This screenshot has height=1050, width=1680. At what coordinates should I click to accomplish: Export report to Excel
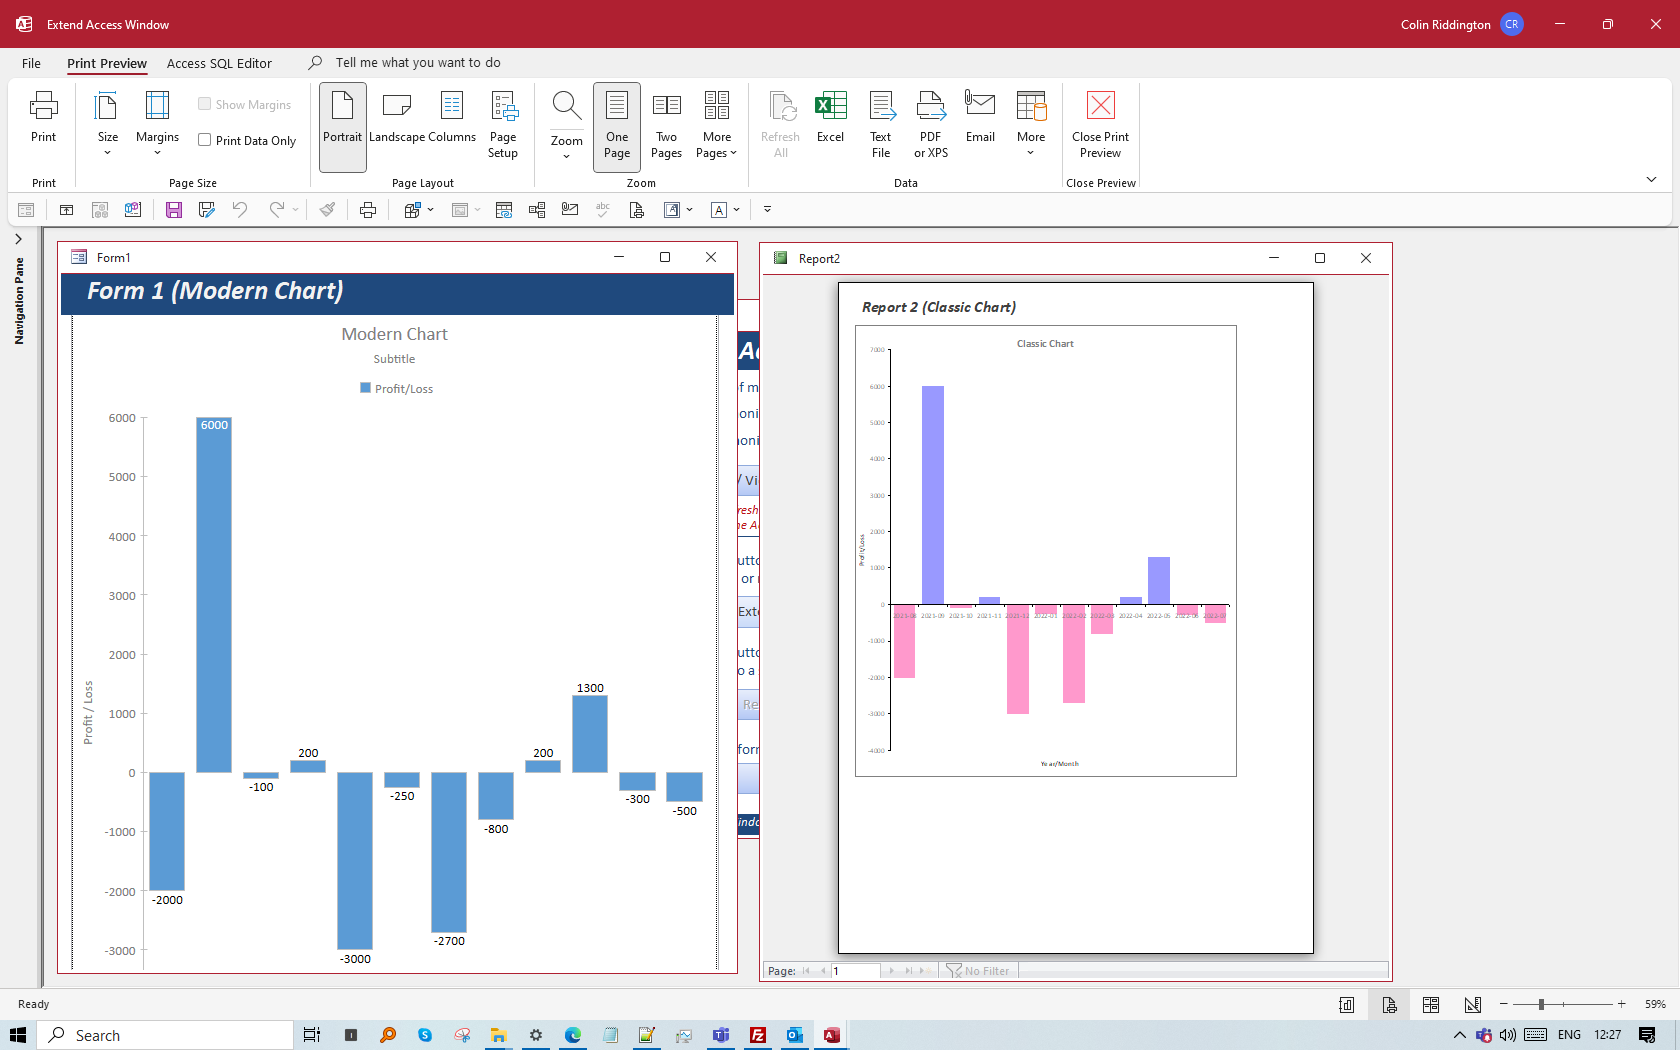[830, 118]
